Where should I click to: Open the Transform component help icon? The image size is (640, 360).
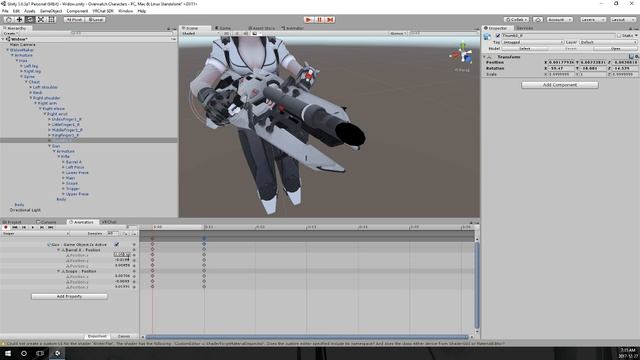[x=631, y=57]
